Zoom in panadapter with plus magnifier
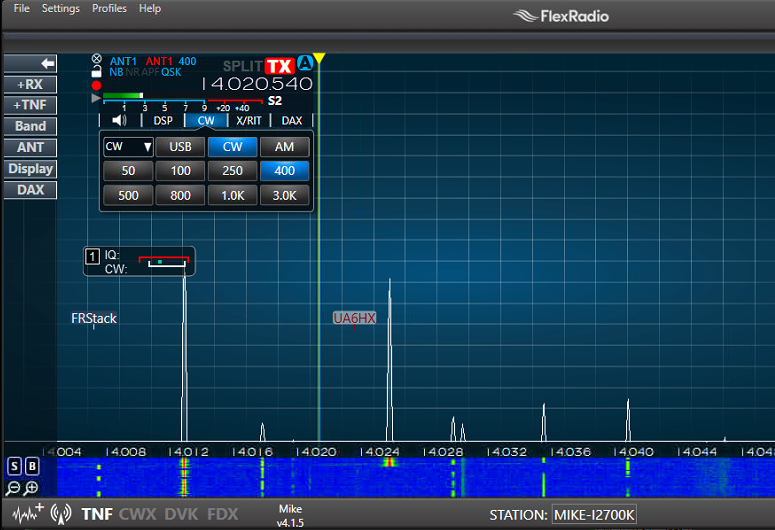This screenshot has width=775, height=530. pos(31,488)
